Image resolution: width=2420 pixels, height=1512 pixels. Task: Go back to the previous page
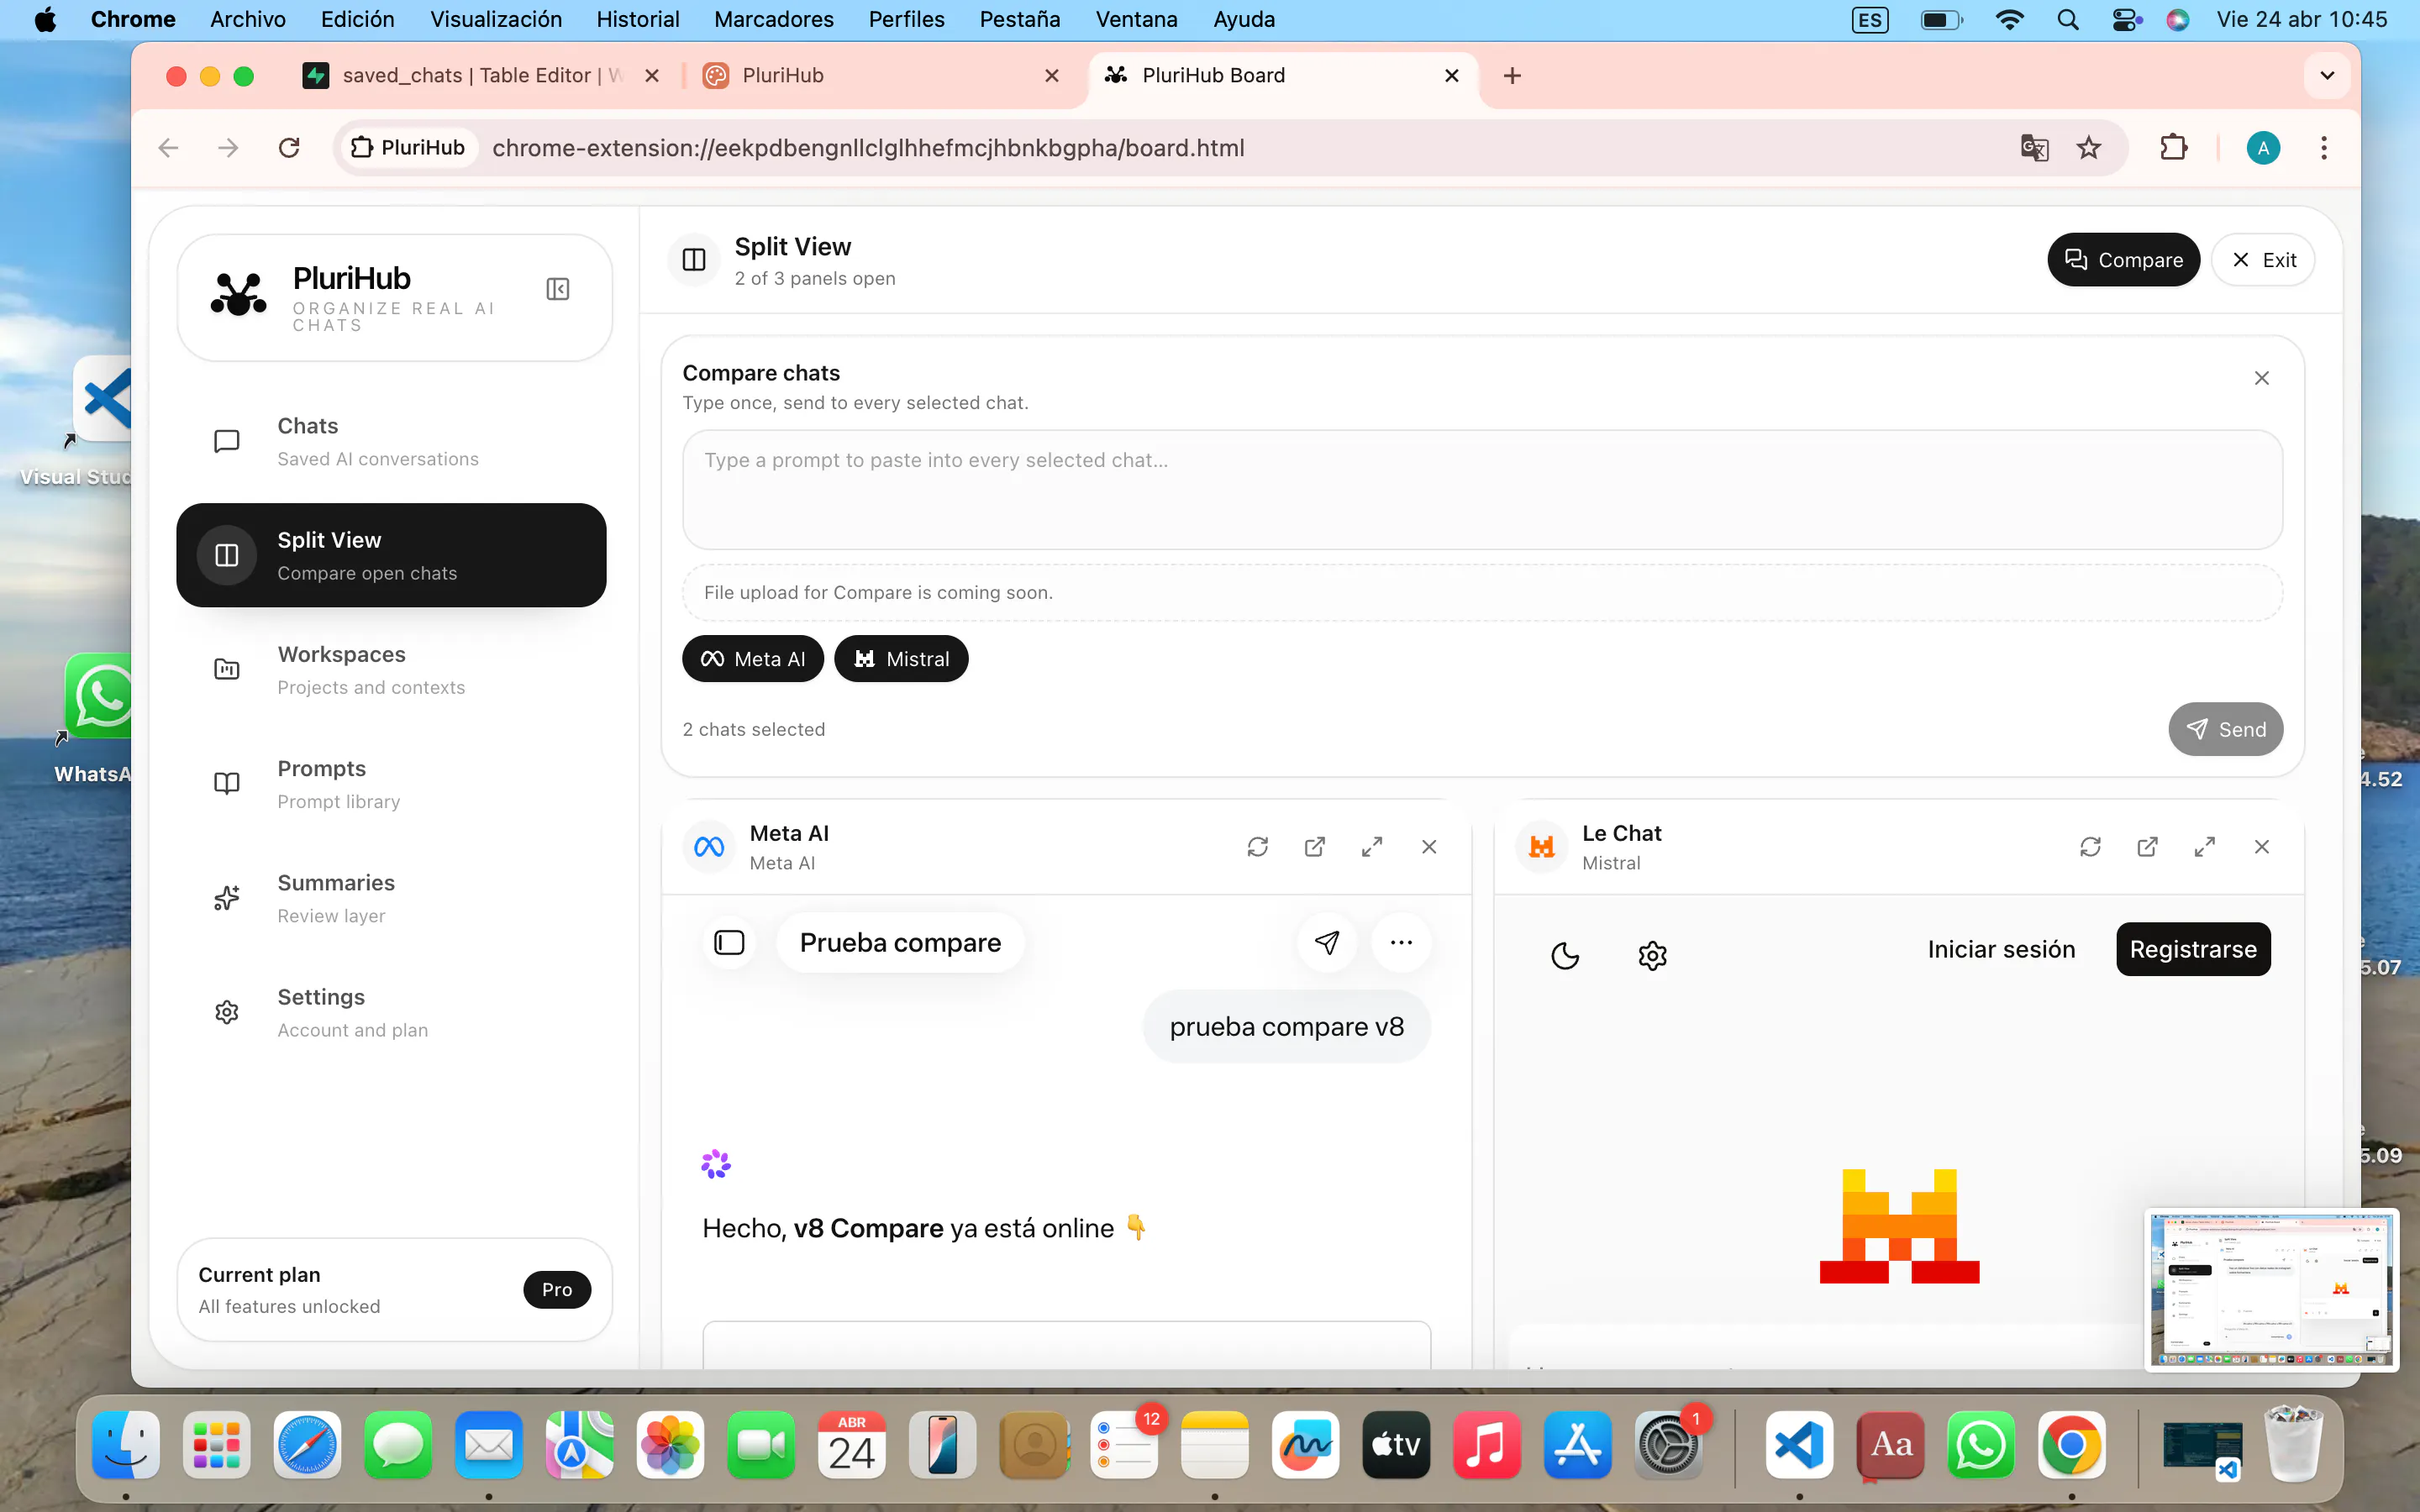point(168,148)
